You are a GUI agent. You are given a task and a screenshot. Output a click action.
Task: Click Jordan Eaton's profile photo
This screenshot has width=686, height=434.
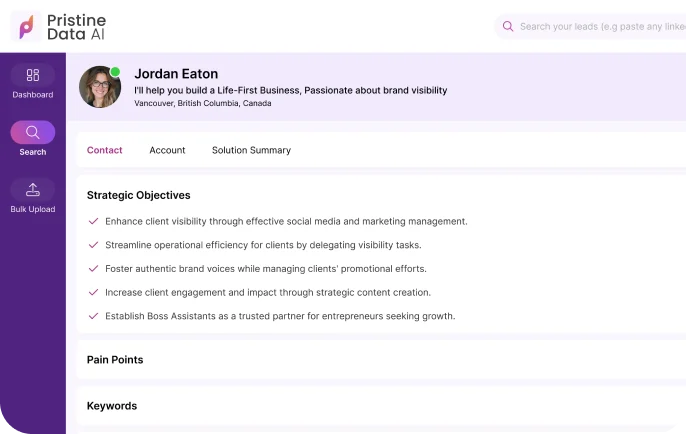pos(99,88)
